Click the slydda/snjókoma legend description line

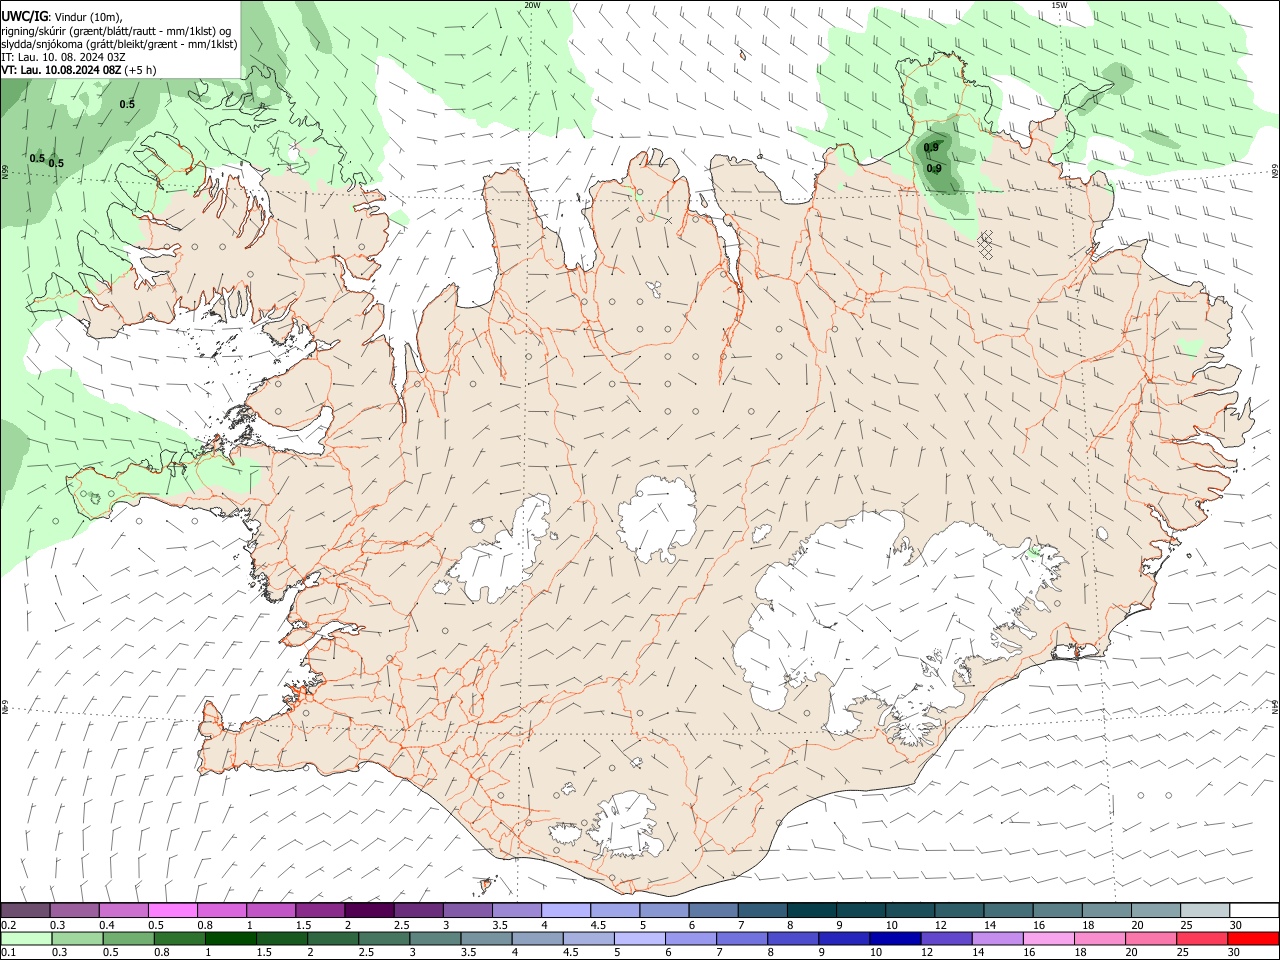tap(119, 44)
